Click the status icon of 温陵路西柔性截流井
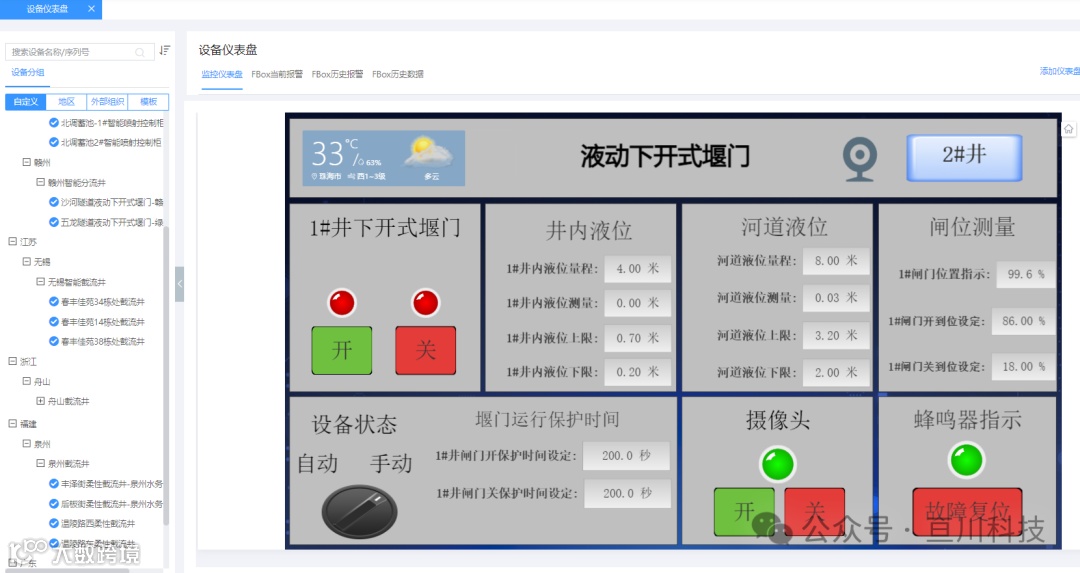The width and height of the screenshot is (1080, 573). (x=54, y=523)
